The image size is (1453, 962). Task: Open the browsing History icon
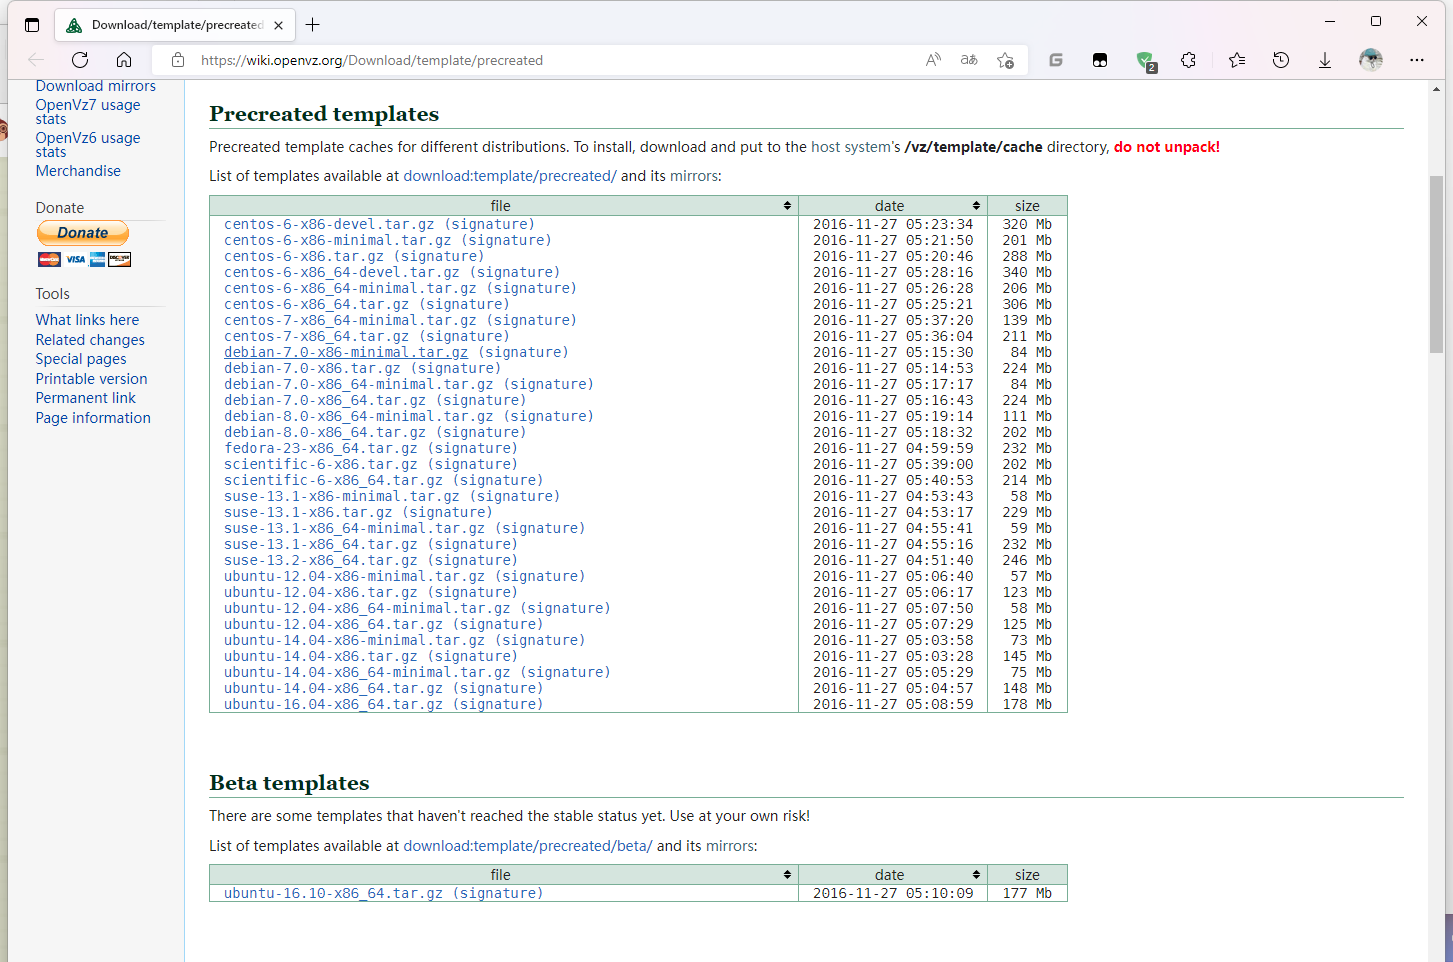(1281, 60)
